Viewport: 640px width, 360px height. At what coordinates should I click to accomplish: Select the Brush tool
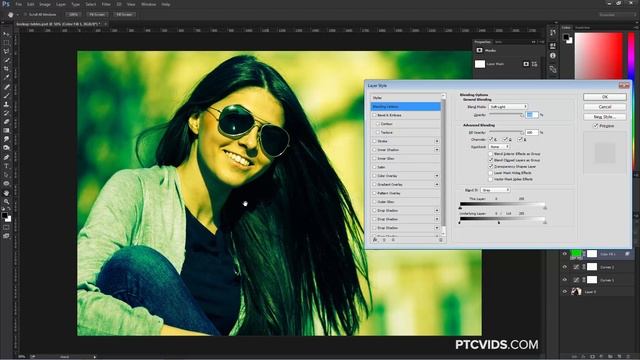point(6,96)
